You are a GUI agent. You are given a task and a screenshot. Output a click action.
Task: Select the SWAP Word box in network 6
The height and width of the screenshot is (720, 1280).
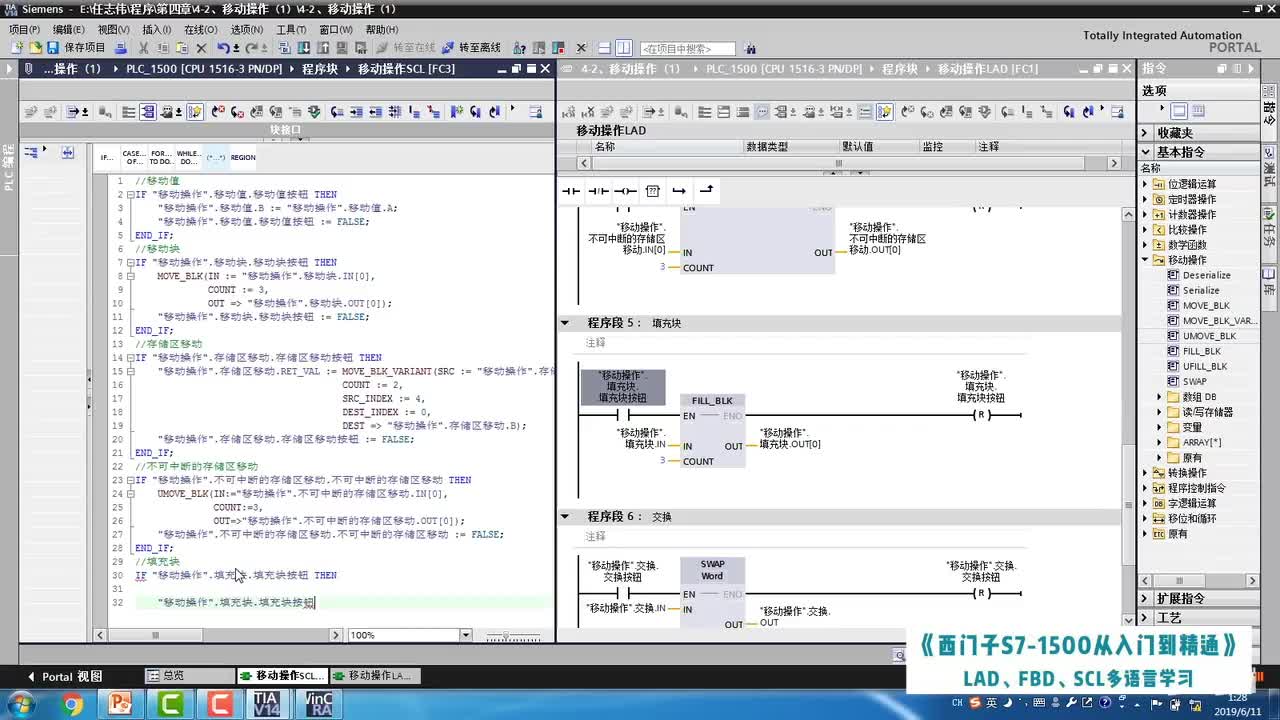pyautogui.click(x=712, y=592)
